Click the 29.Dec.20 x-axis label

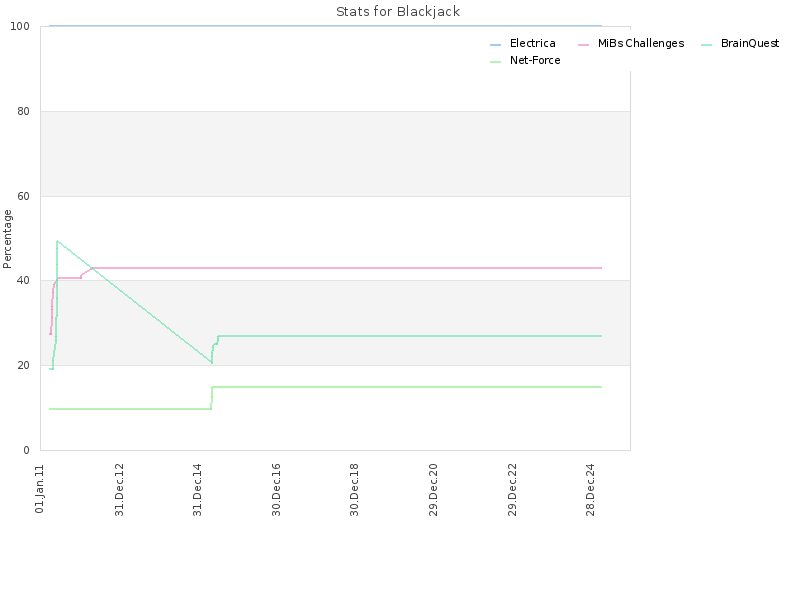433,490
